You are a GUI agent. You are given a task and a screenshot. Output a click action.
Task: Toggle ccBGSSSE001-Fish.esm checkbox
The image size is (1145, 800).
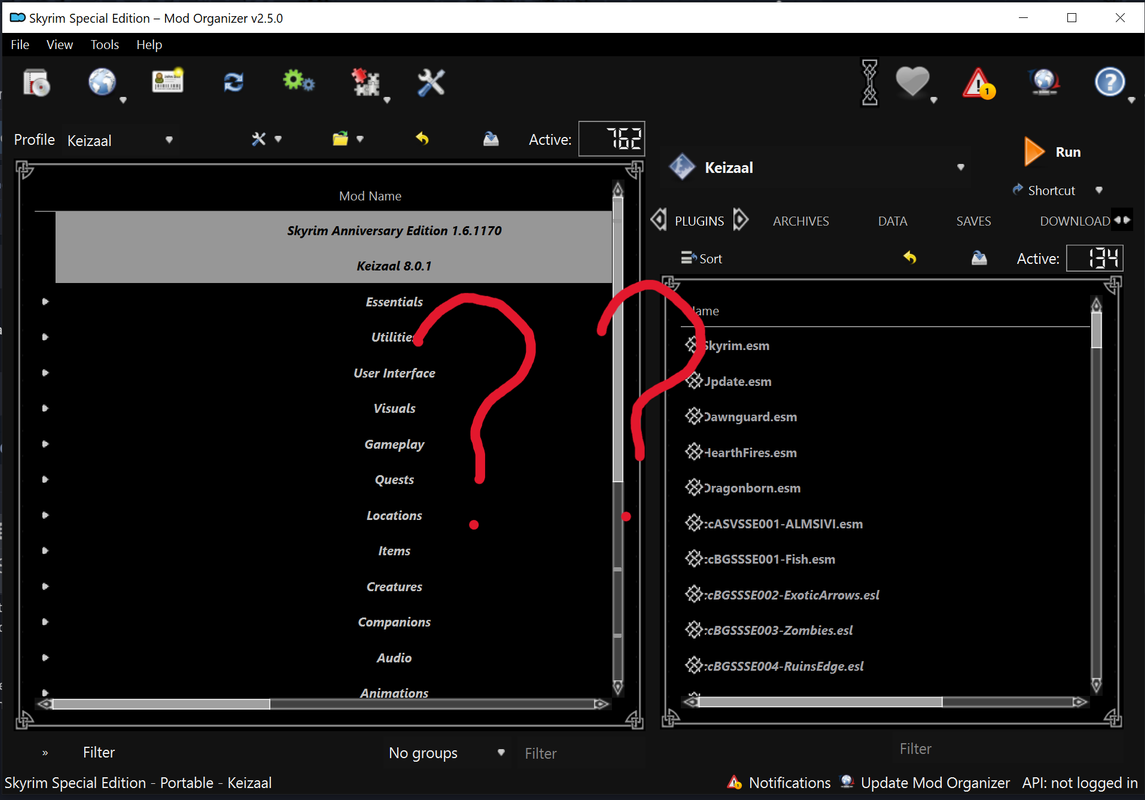pos(694,559)
